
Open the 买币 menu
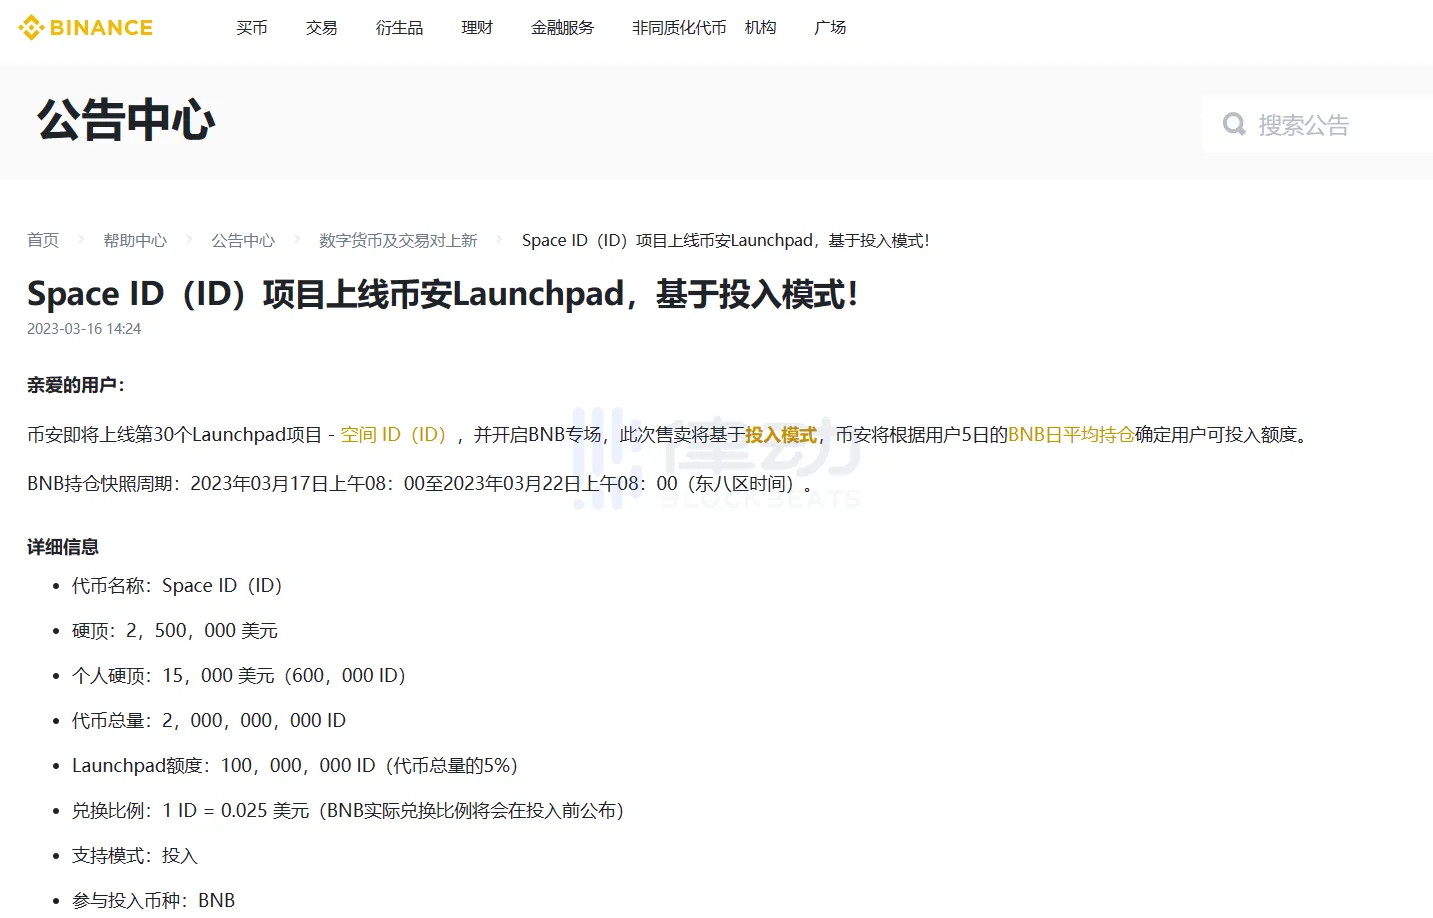tap(251, 28)
